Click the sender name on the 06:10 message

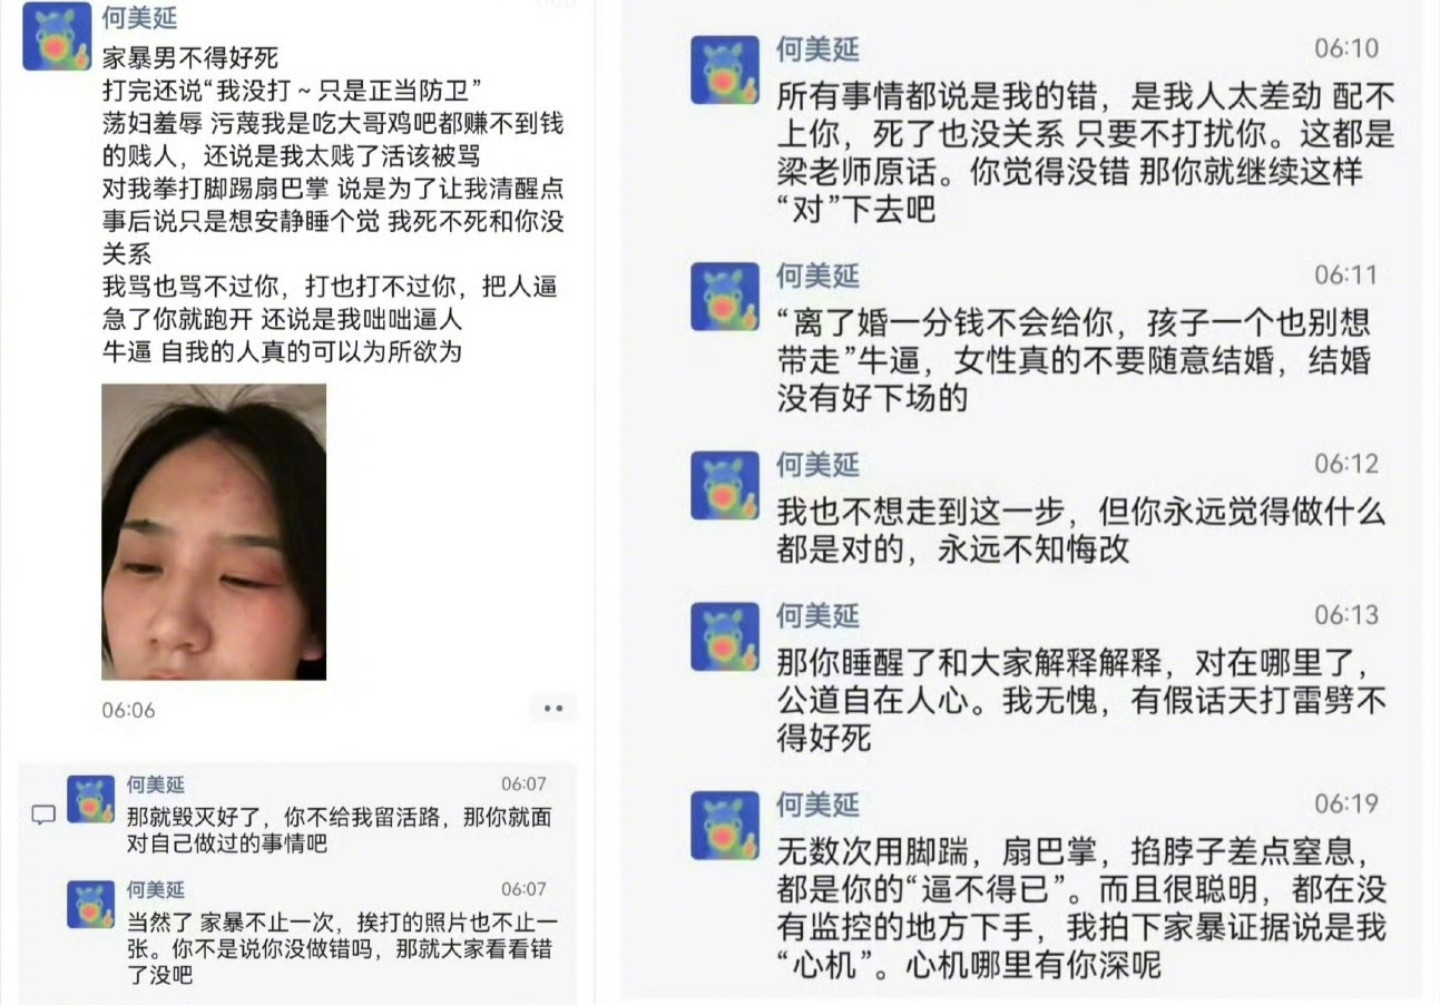tap(818, 49)
